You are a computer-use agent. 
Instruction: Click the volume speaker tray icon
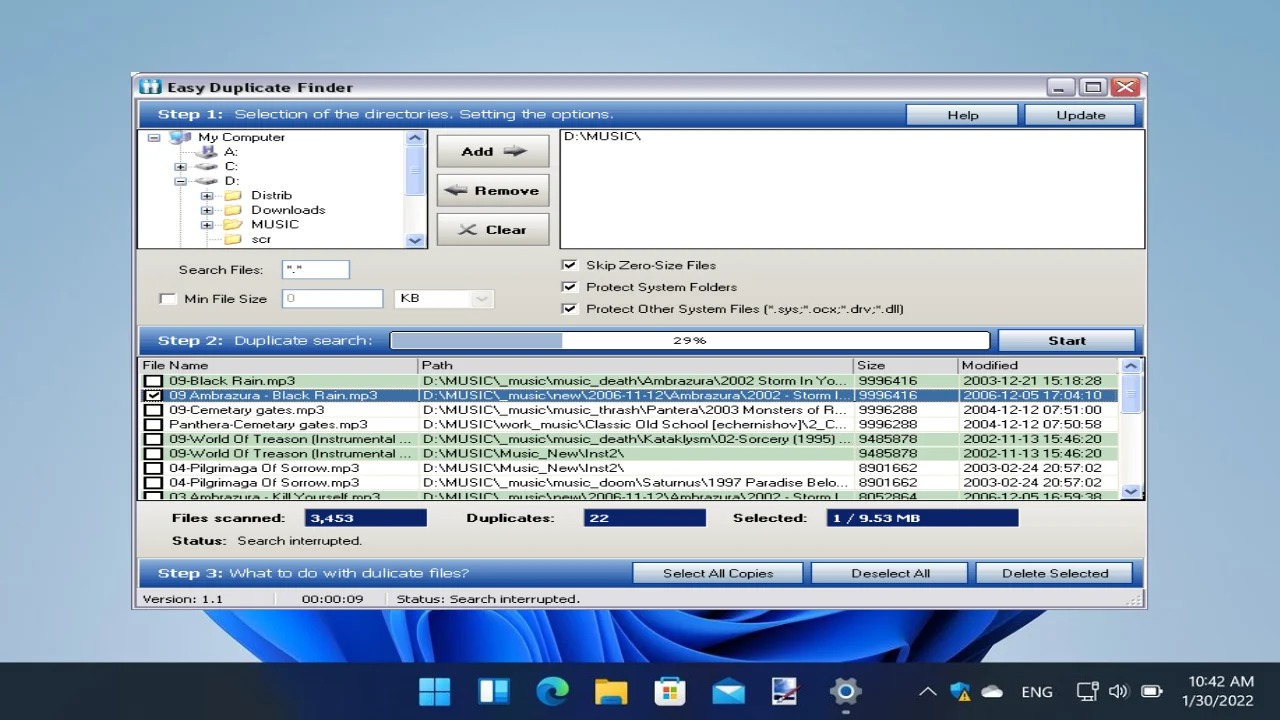pos(1119,691)
